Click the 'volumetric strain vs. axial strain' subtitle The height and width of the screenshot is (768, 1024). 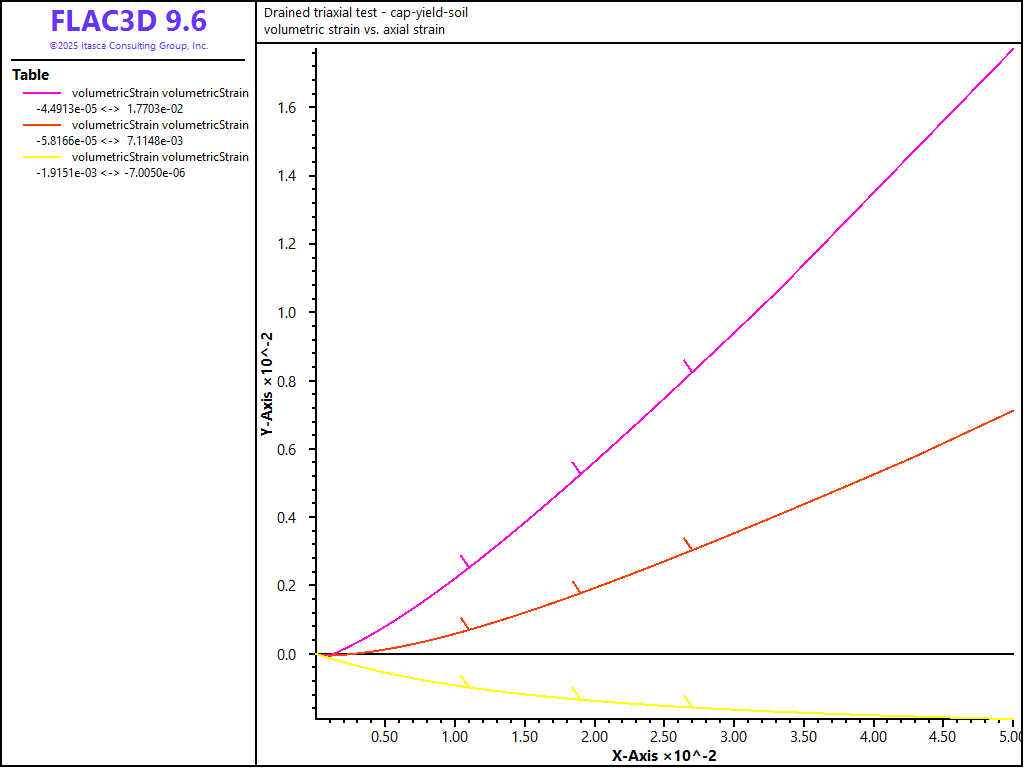(x=354, y=30)
